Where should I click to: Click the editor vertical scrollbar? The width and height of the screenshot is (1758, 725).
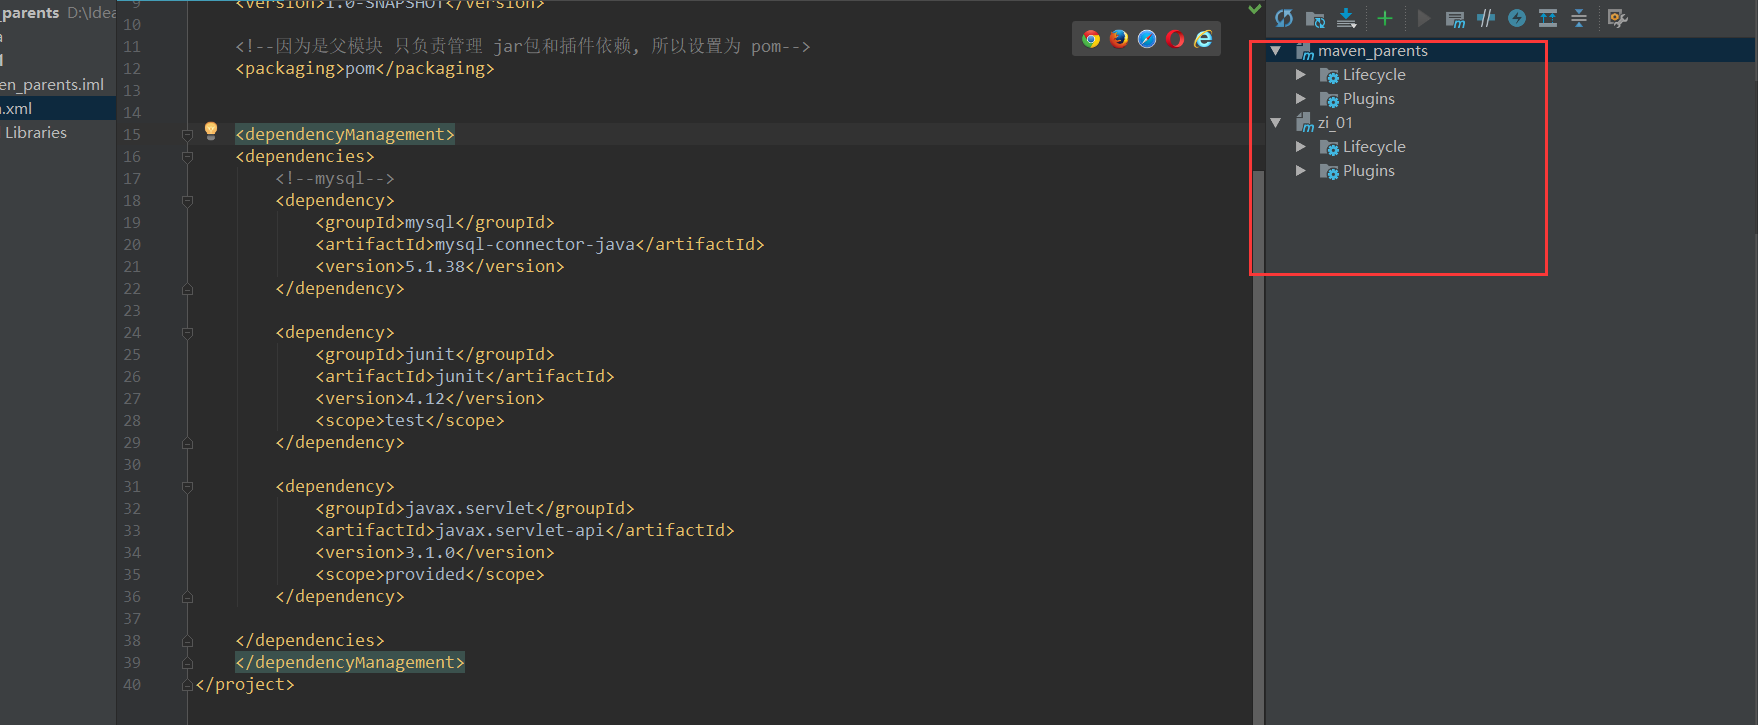click(1259, 446)
